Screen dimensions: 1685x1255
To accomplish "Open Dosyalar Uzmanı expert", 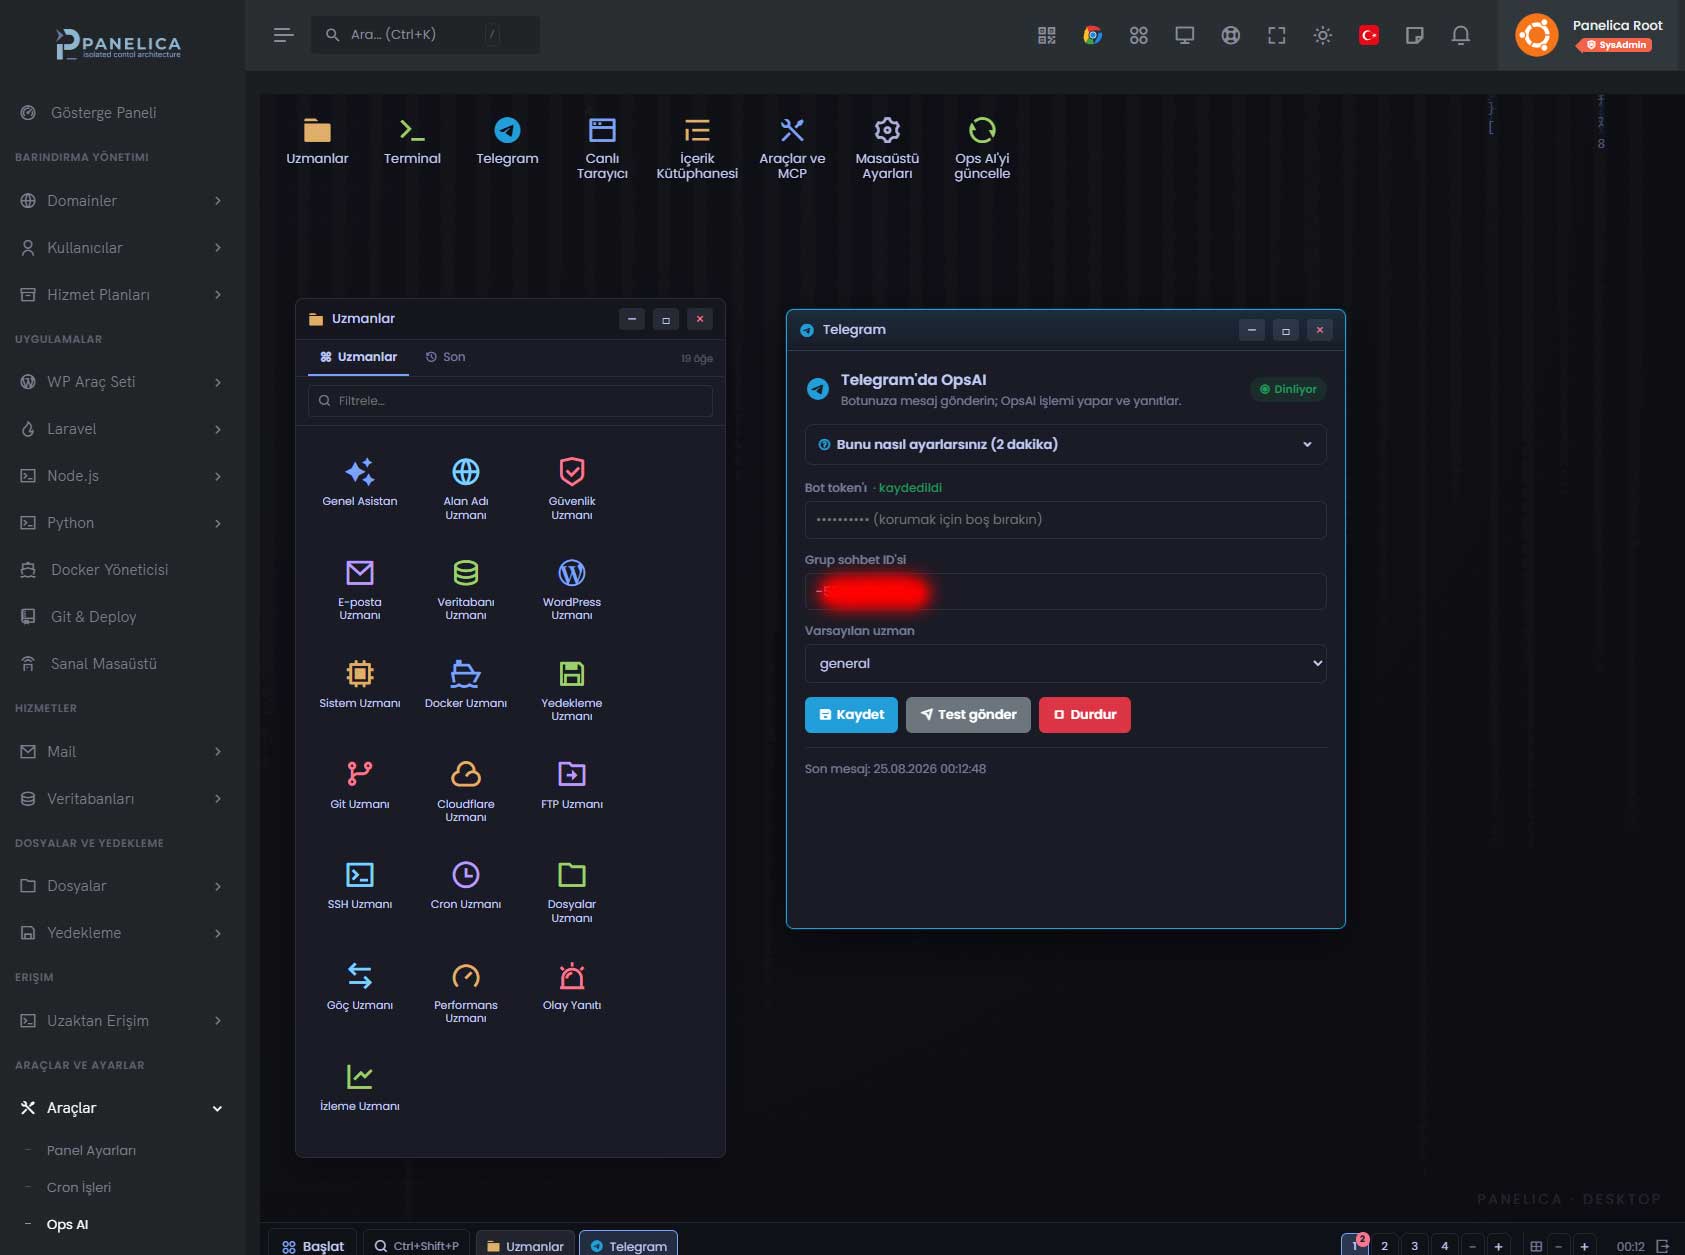I will [572, 892].
